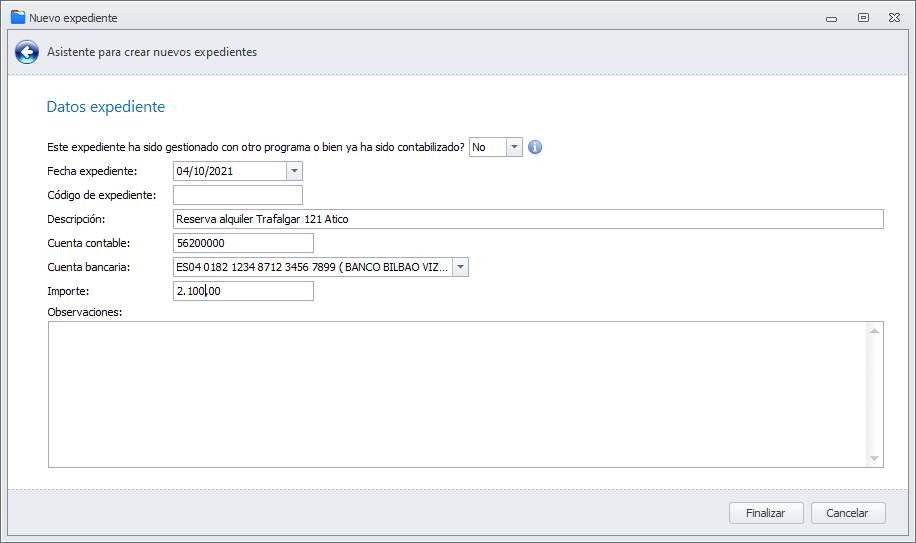Open the already-accounted Yes/No dropdown

pos(515,147)
